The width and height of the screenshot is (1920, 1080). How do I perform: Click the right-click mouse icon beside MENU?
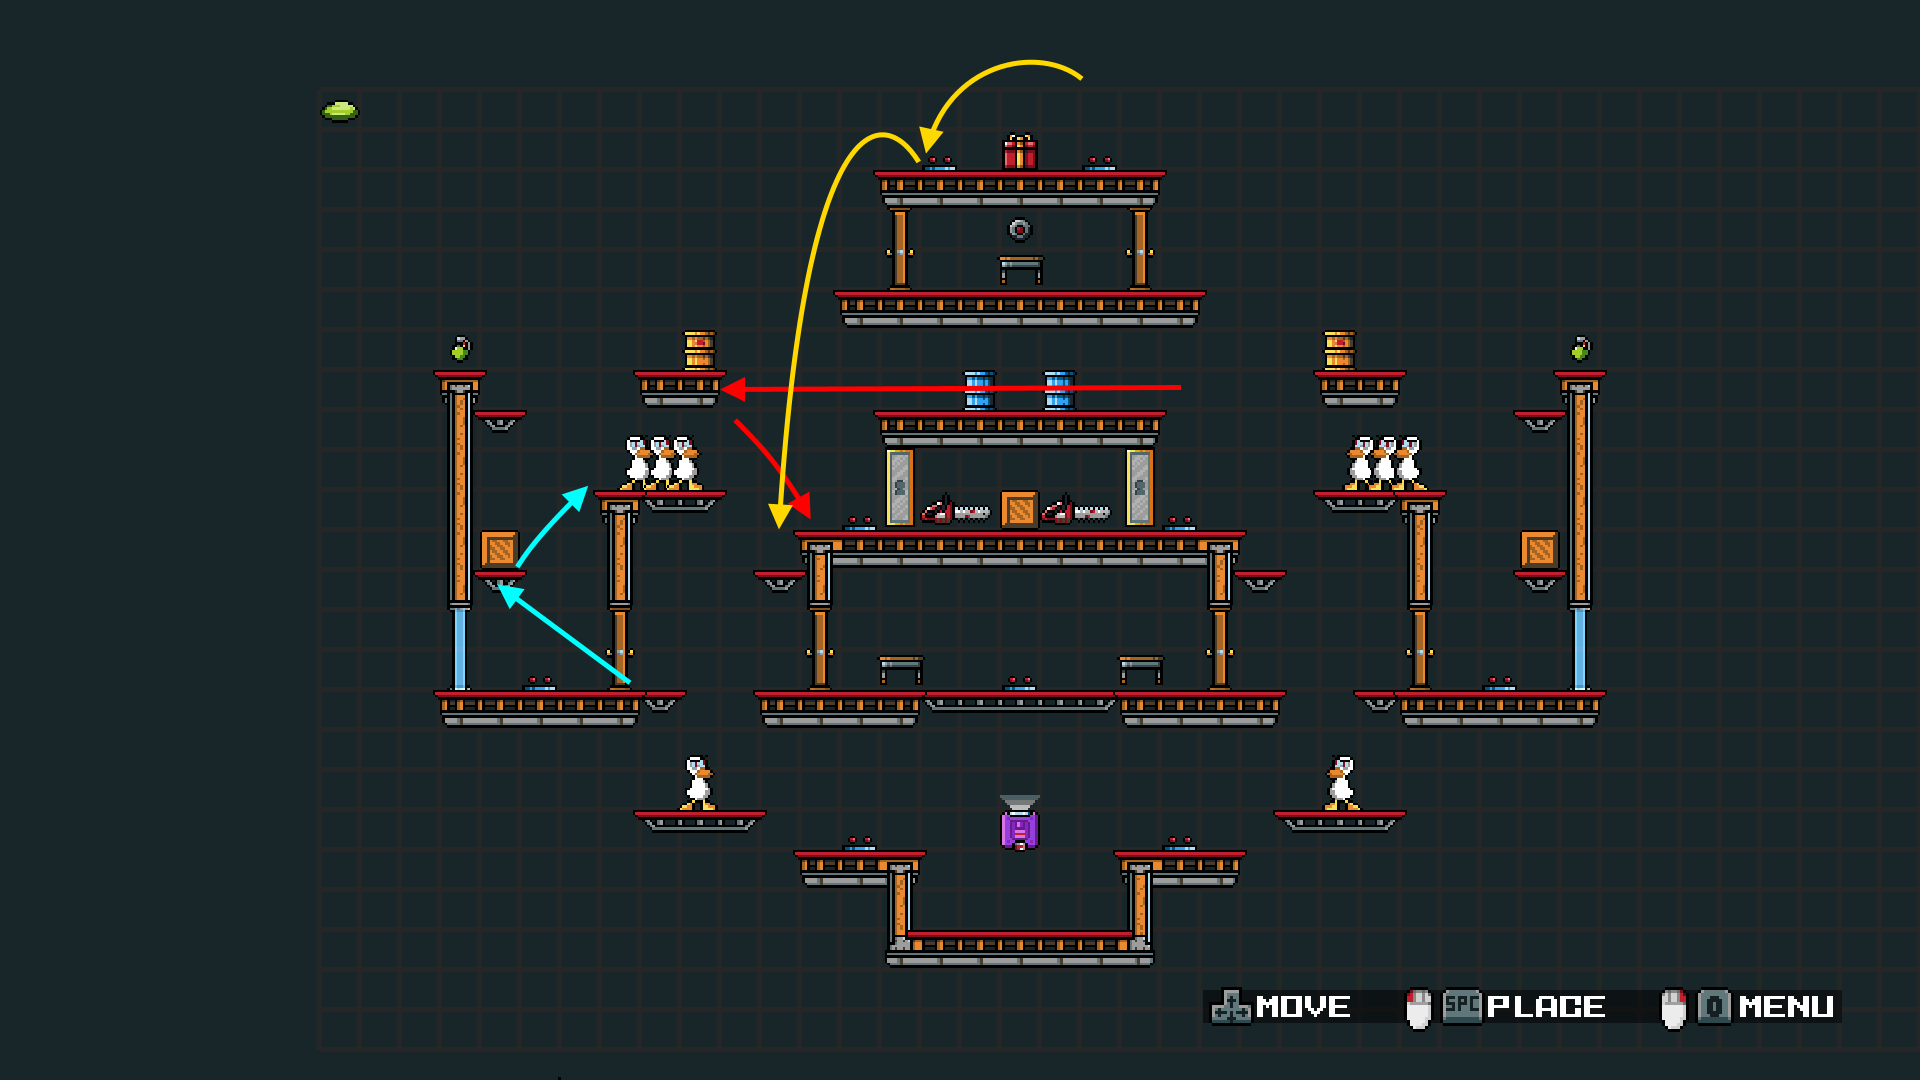pyautogui.click(x=1673, y=1008)
